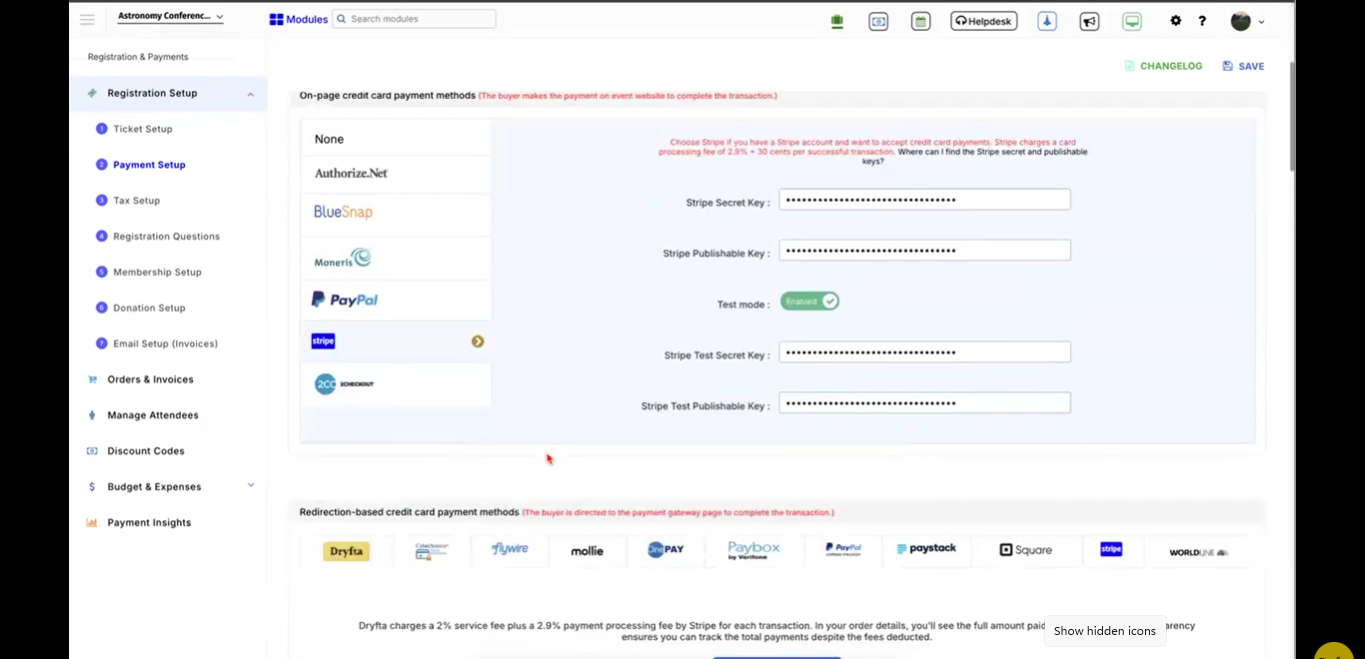1365x659 pixels.
Task: Select Authorize.Net payment method
Action: click(x=350, y=173)
